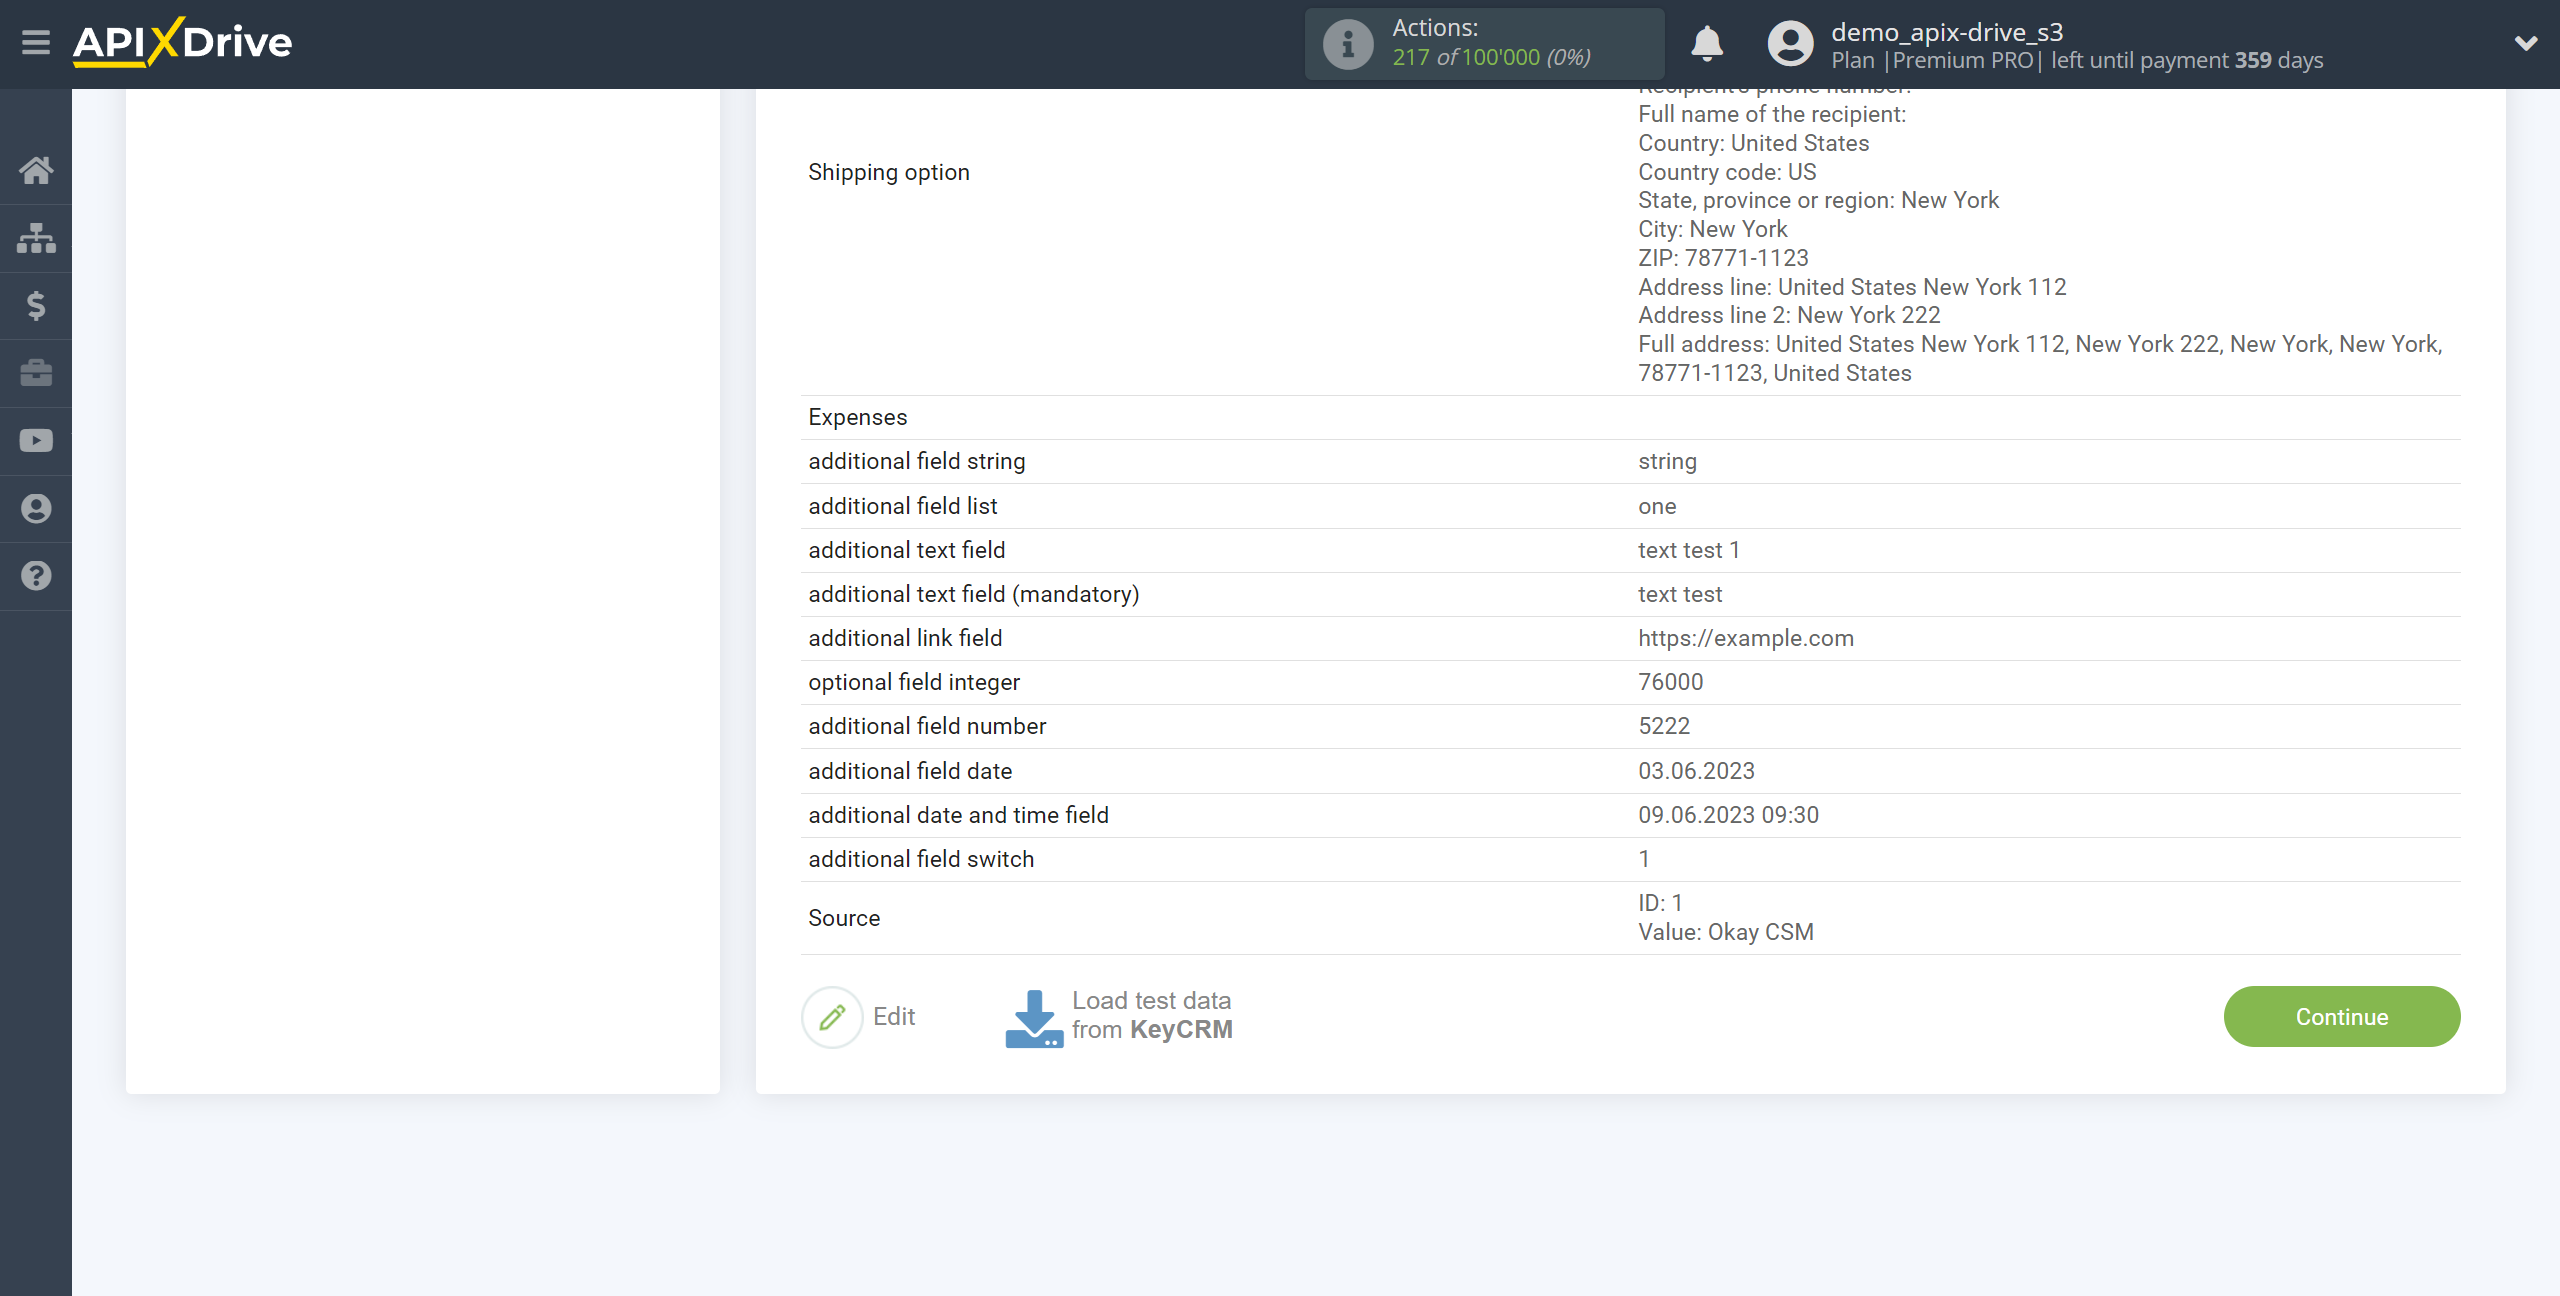Click the value 09.06.2023 09:30
Screen dimensions: 2560x1296
coord(1728,815)
